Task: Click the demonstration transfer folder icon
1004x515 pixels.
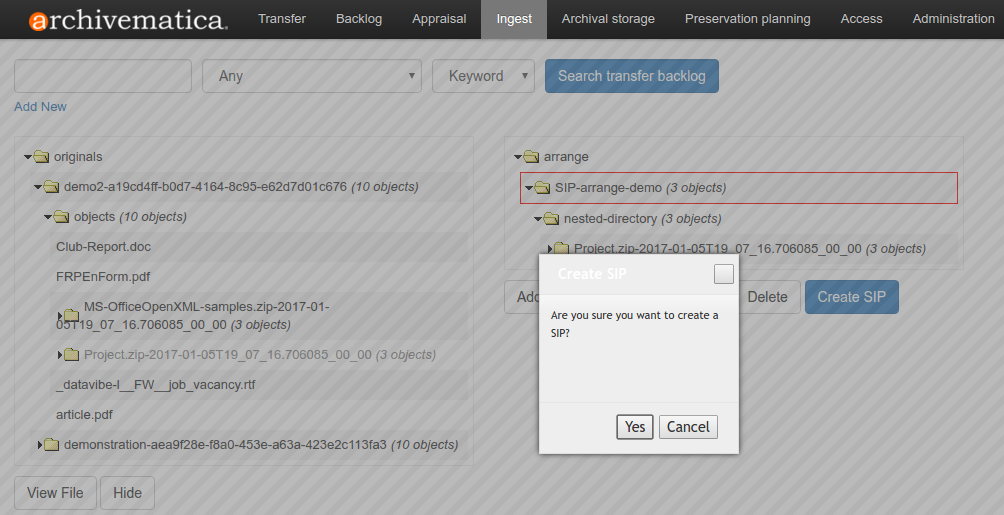Action: click(x=51, y=445)
